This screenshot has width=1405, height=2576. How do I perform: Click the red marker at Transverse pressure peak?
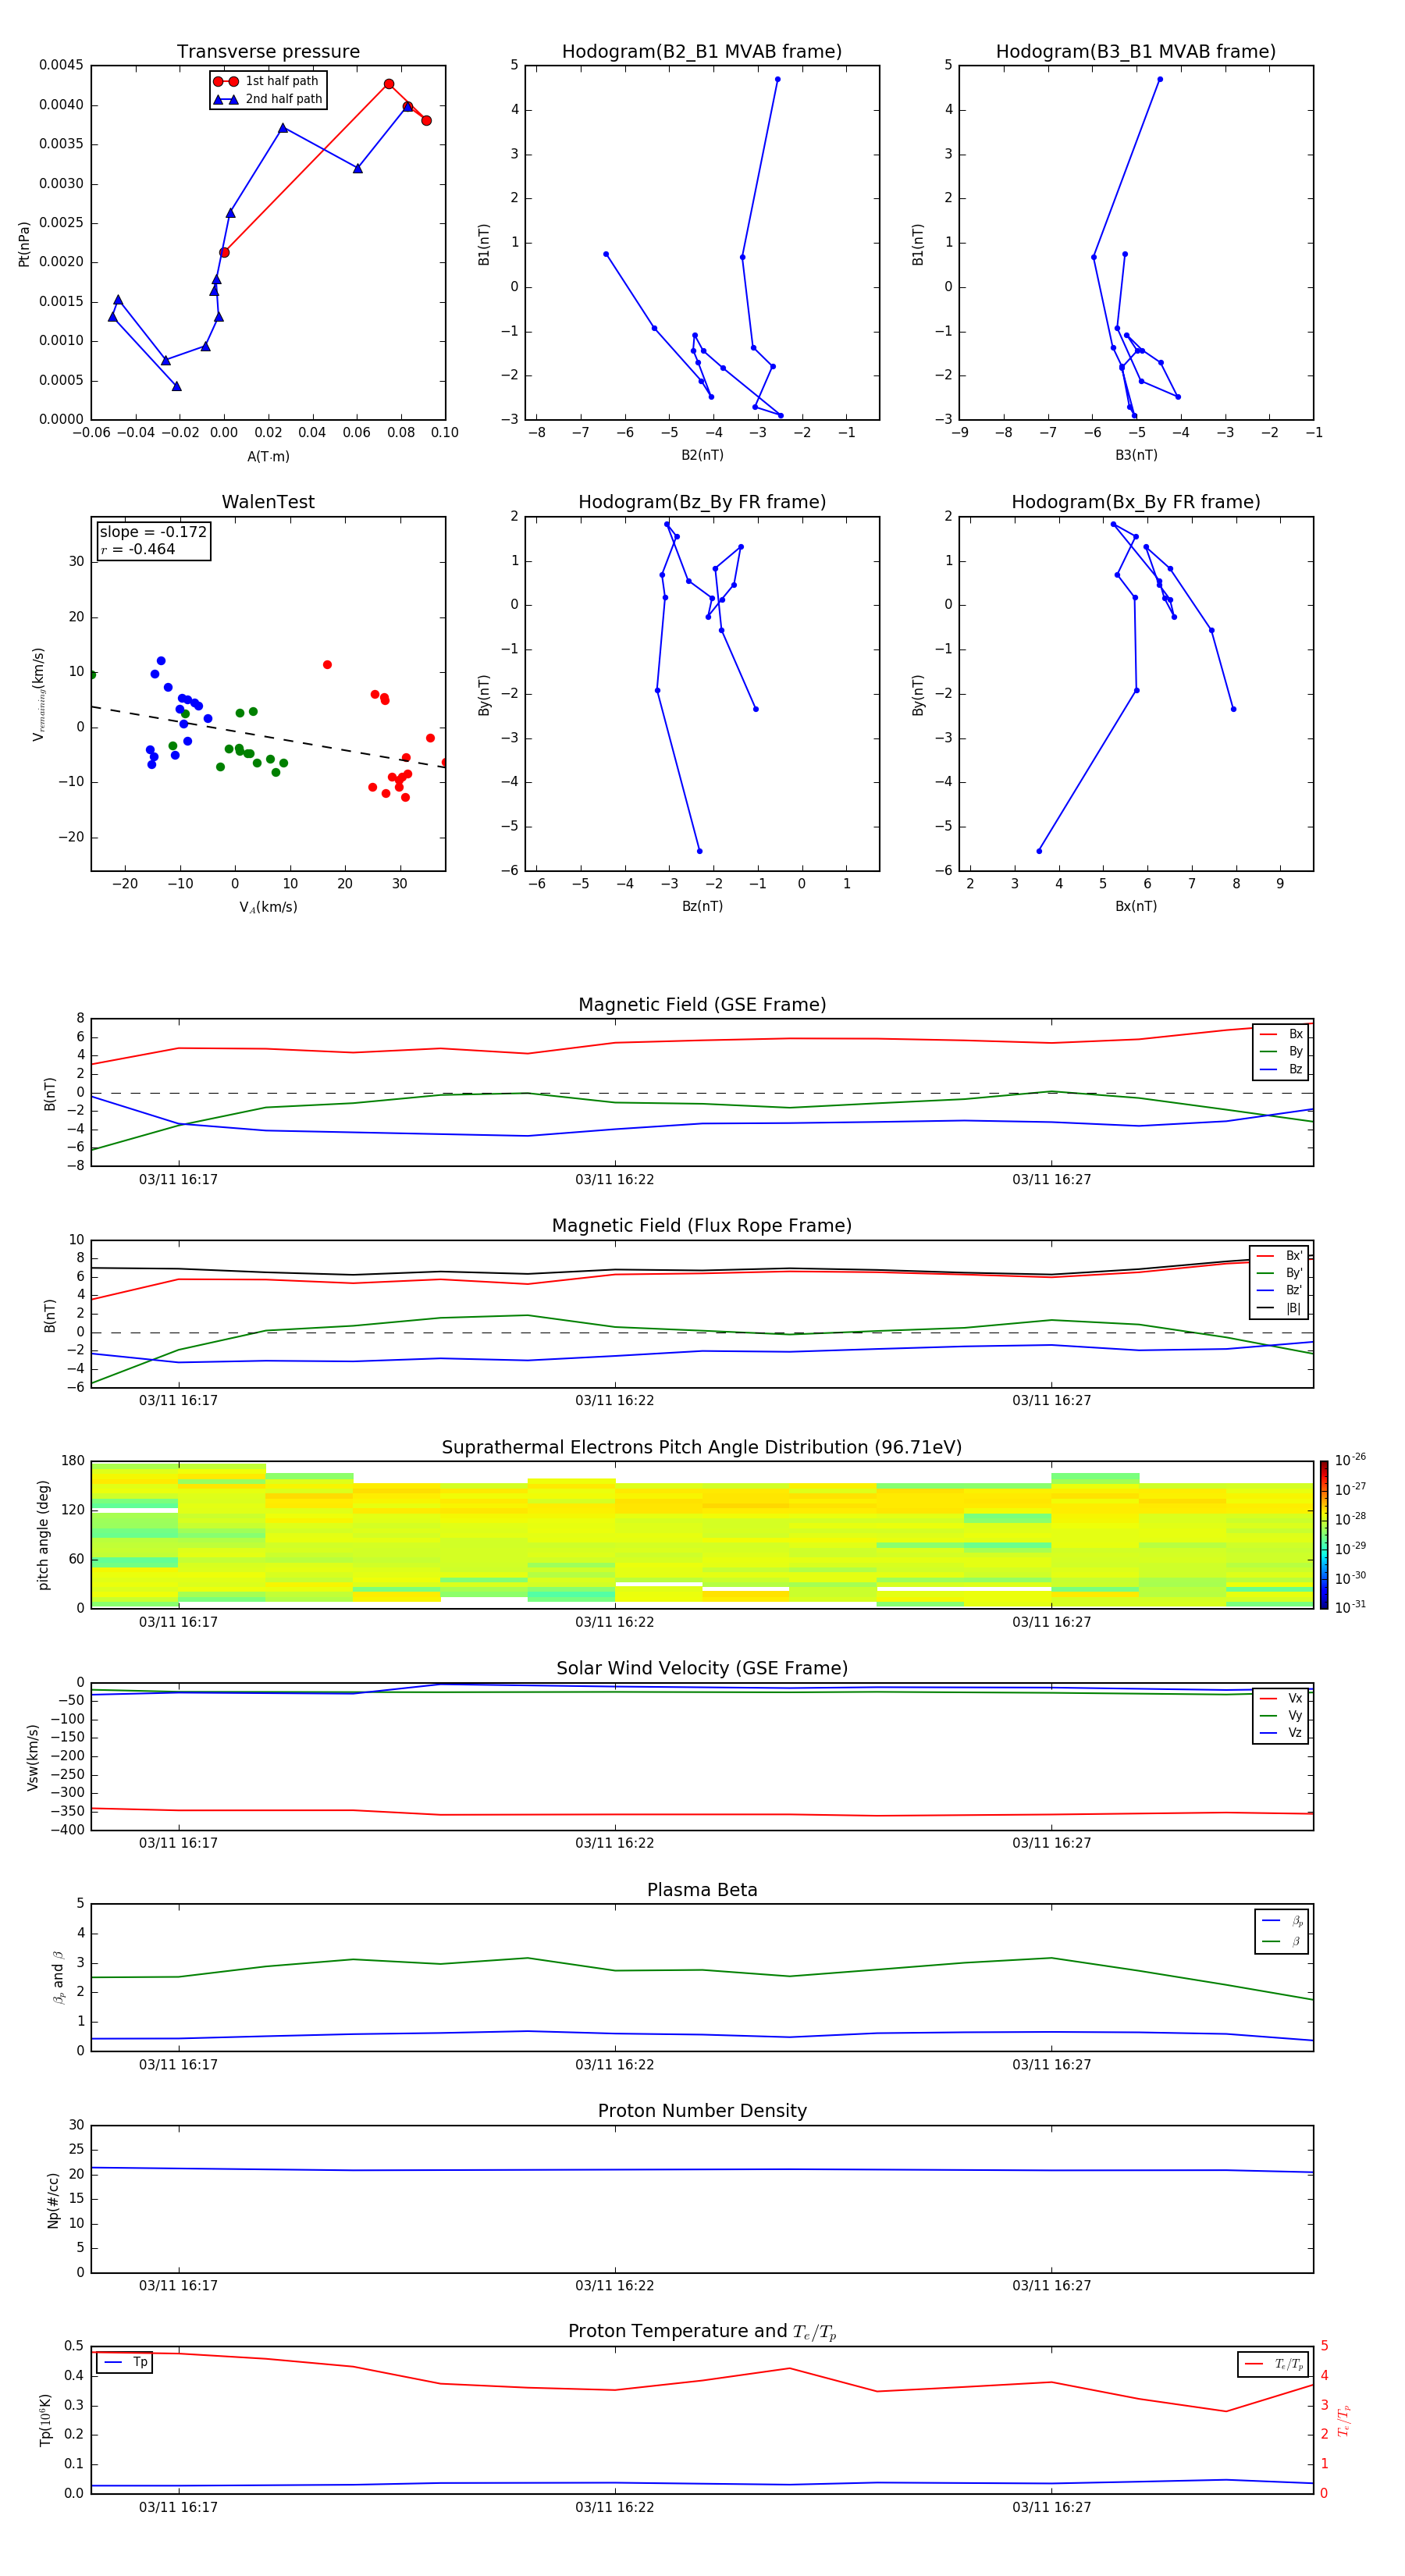point(389,84)
